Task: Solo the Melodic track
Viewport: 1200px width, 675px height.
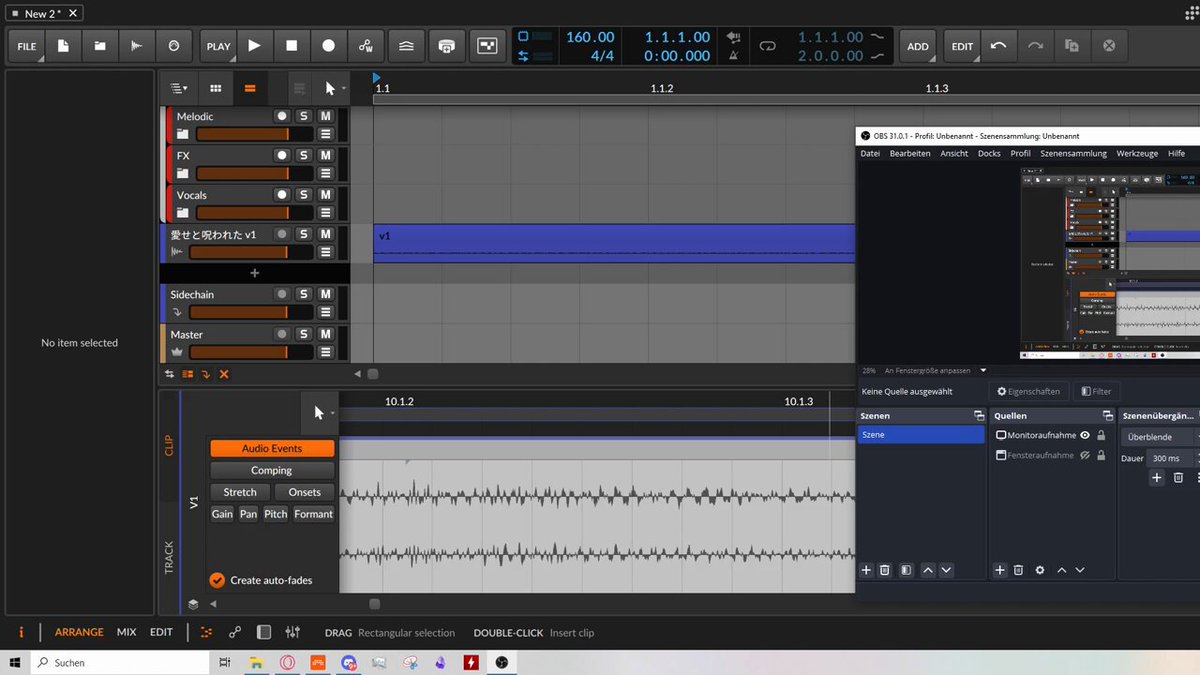Action: point(304,117)
